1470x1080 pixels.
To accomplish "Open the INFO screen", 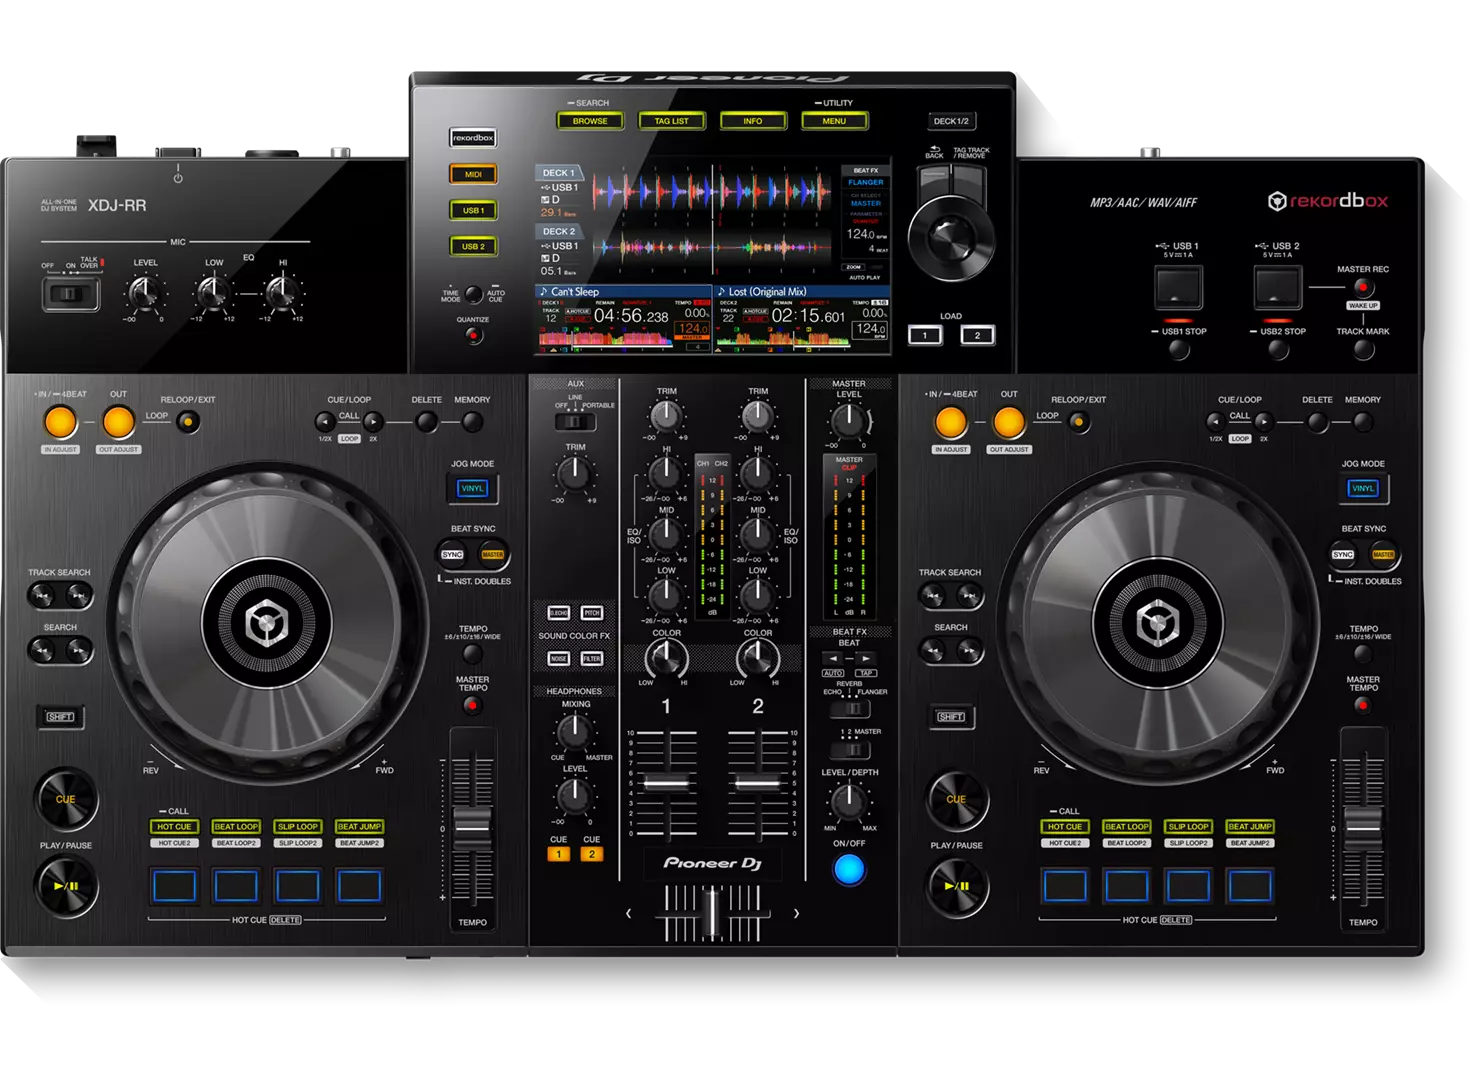I will [753, 121].
